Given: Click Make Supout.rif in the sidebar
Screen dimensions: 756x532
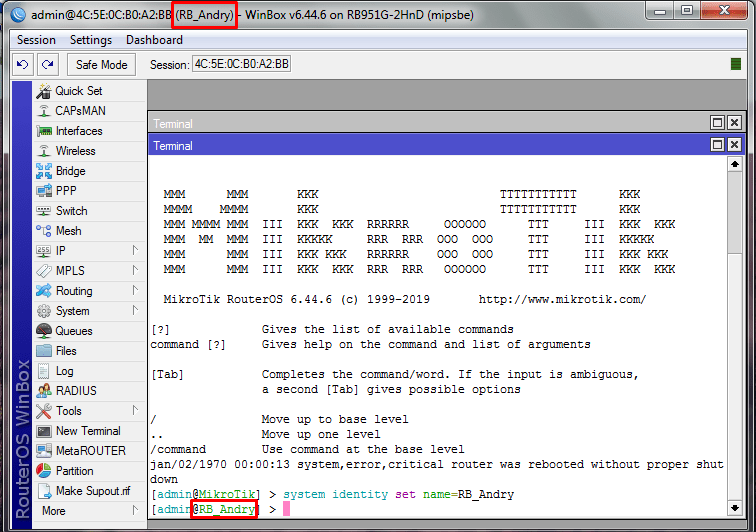Looking at the screenshot, I should coord(93,491).
